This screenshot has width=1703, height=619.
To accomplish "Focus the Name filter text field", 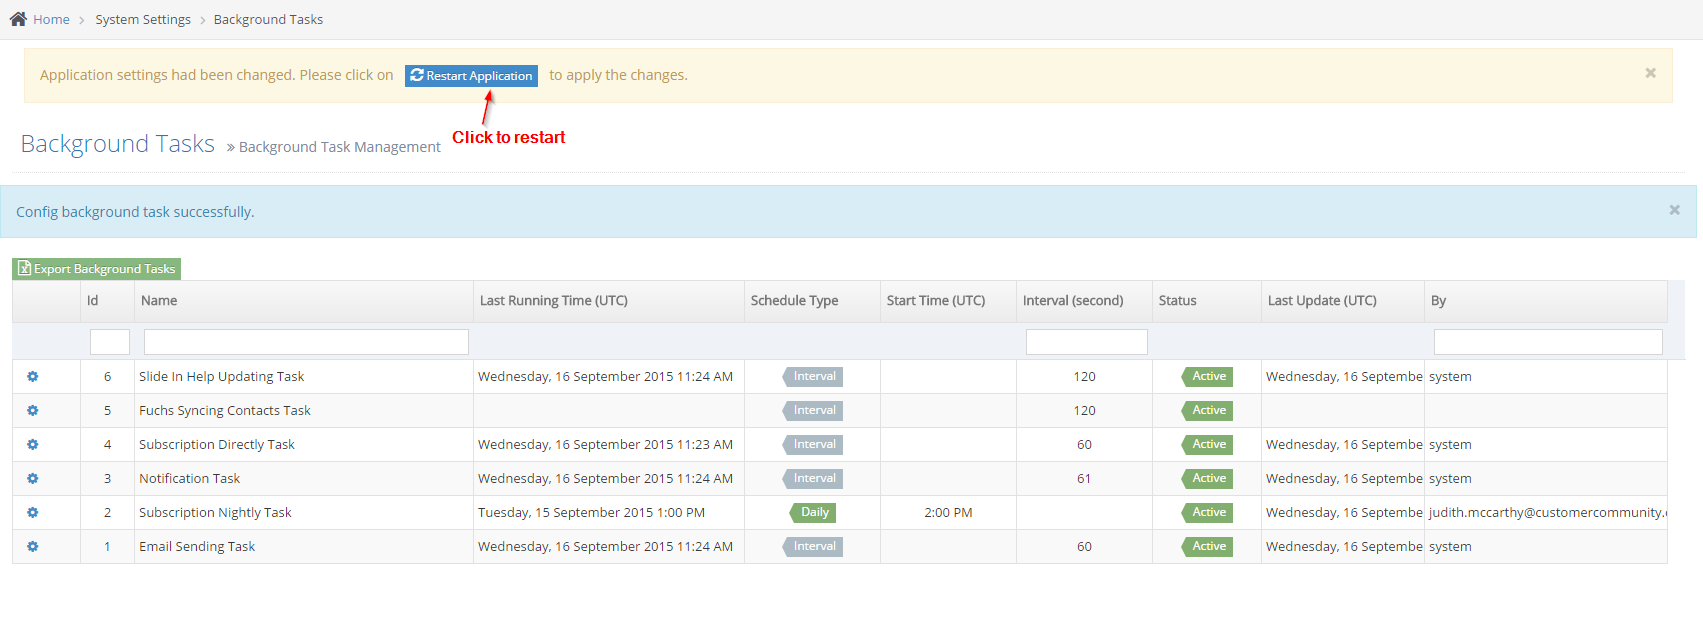I will click(x=306, y=342).
